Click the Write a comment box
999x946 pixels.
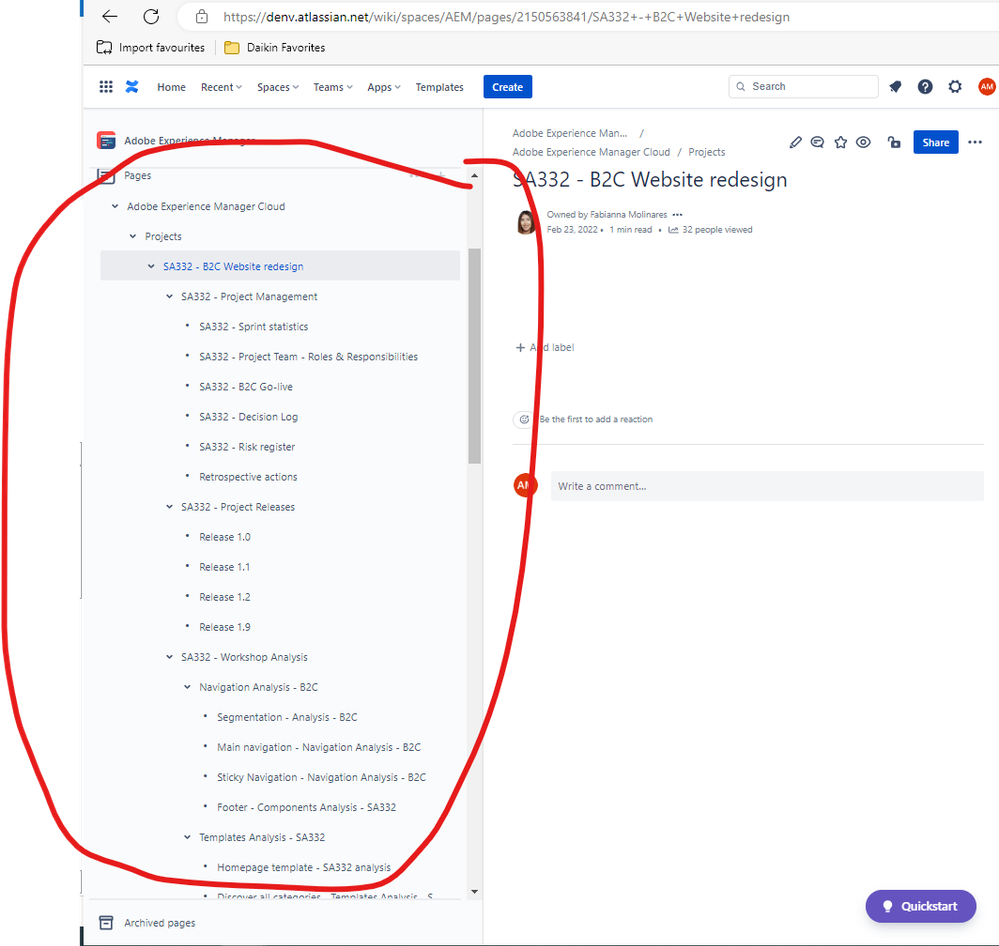[x=767, y=486]
